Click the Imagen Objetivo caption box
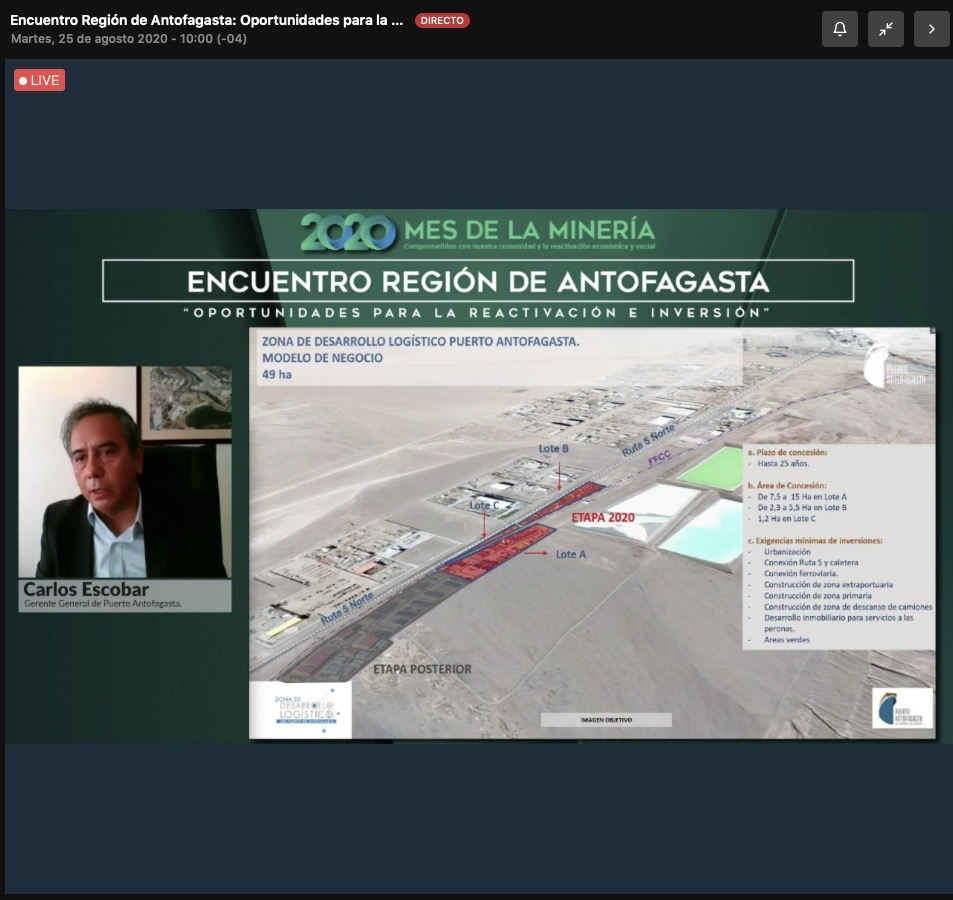 click(x=607, y=719)
